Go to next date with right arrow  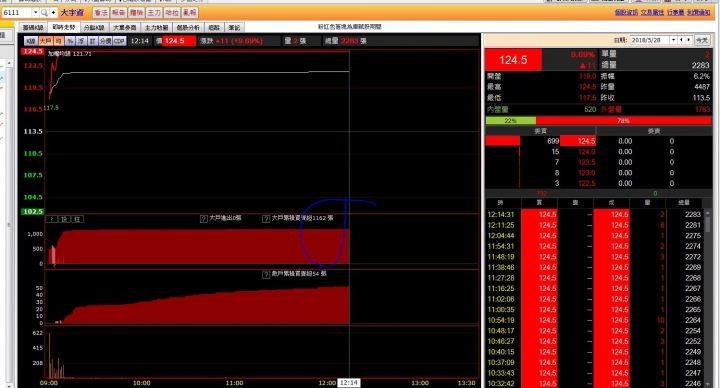(x=688, y=40)
